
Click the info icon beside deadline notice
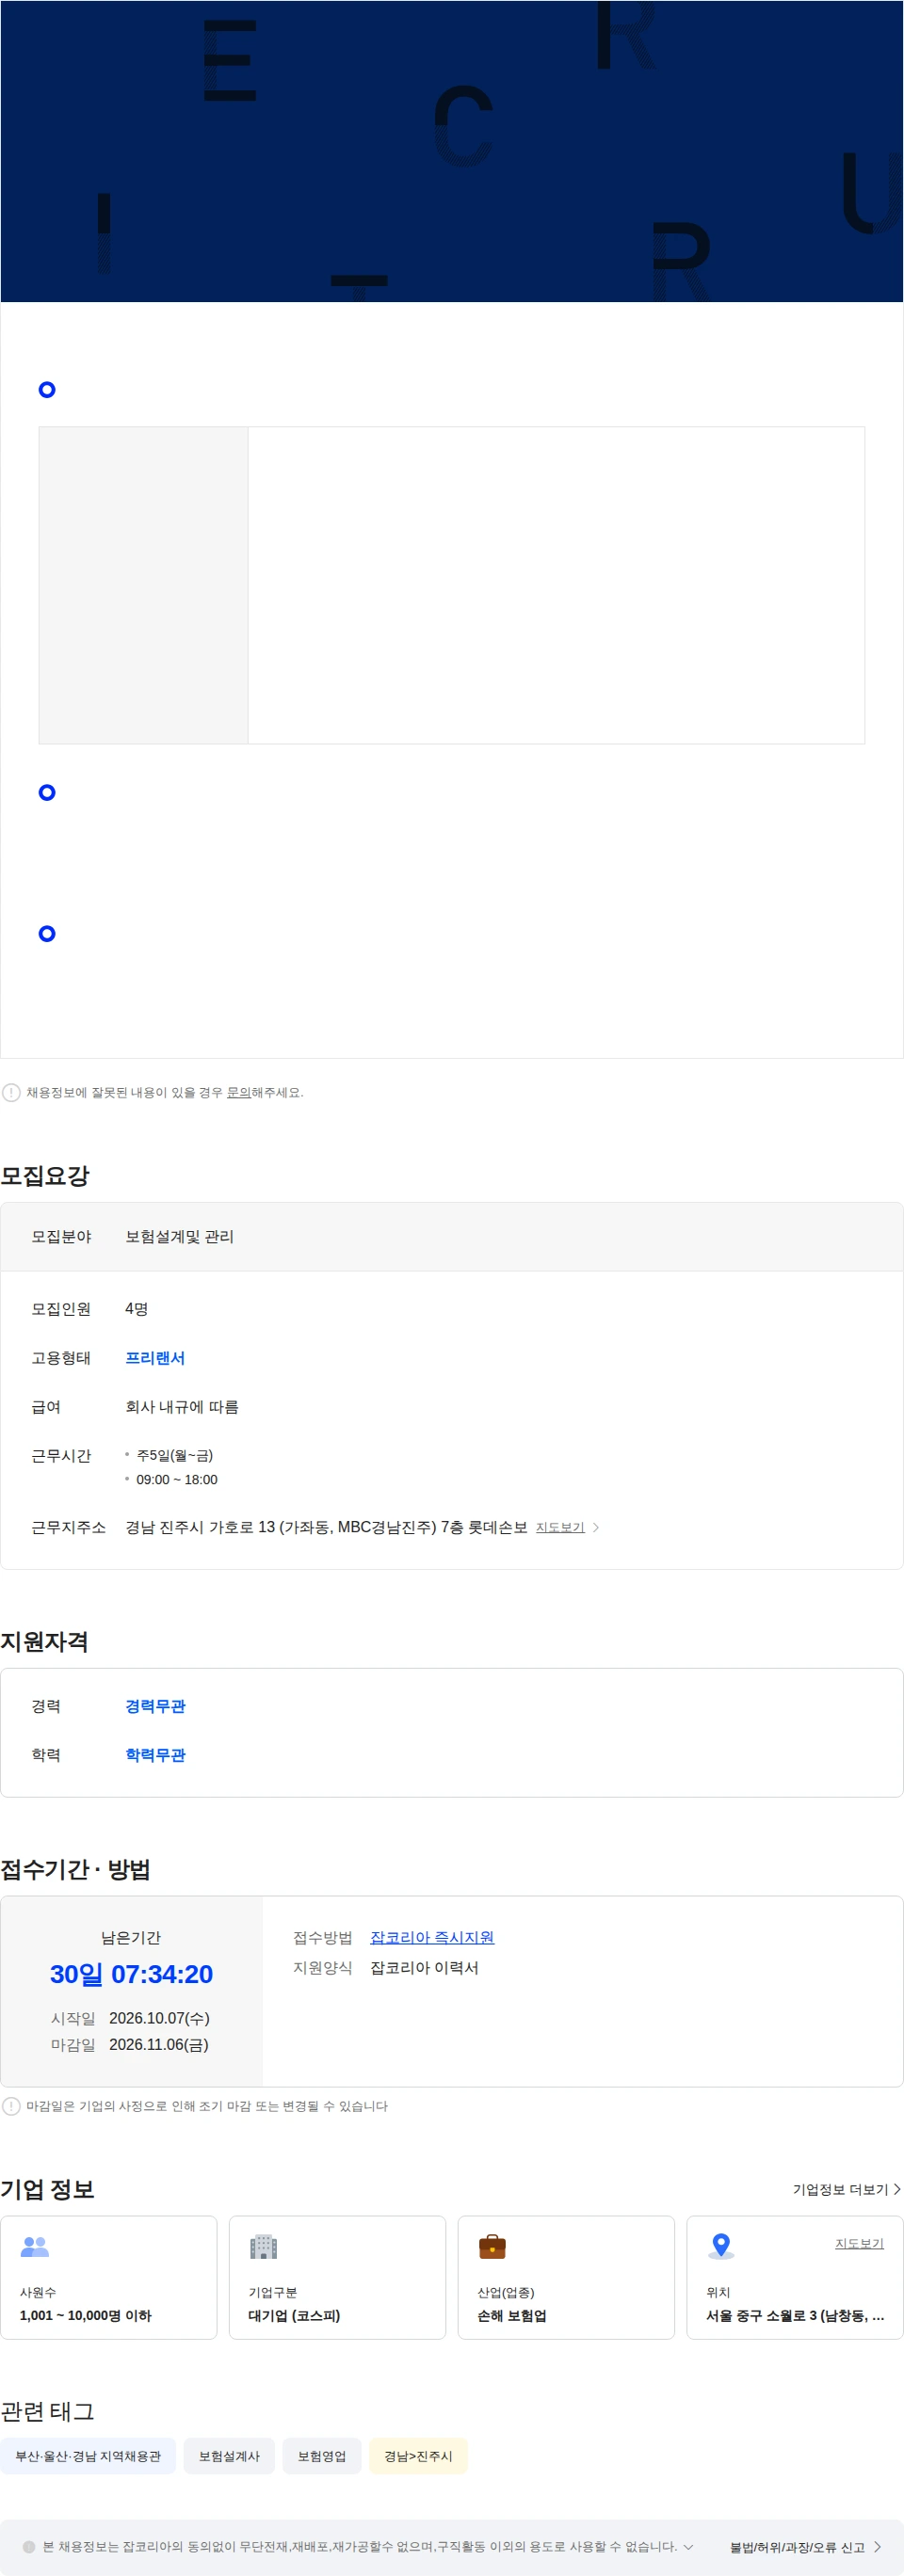(11, 2106)
